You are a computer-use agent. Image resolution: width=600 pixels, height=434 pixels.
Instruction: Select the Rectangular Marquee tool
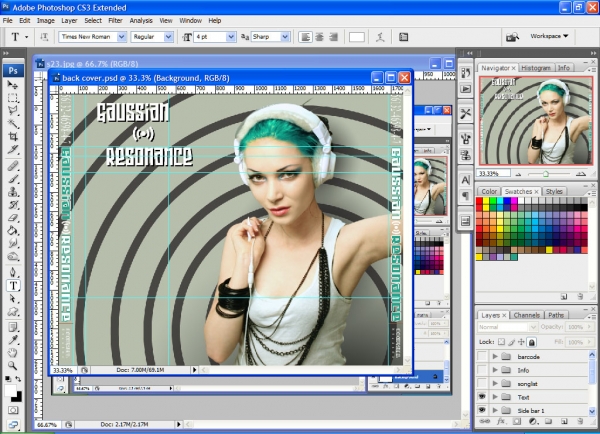point(13,98)
